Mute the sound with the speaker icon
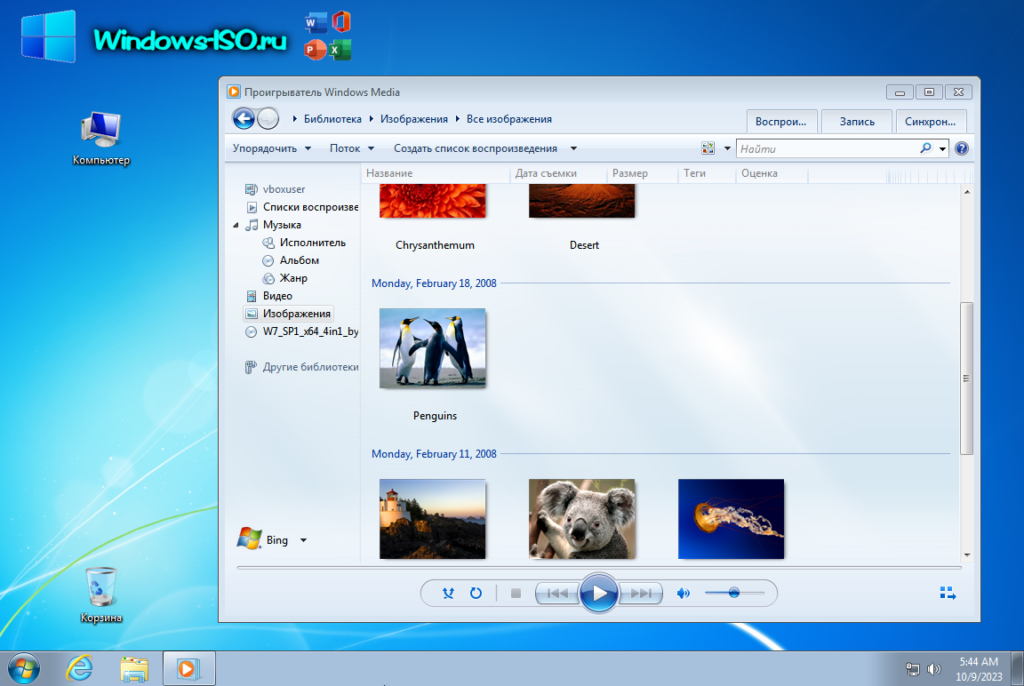 683,593
